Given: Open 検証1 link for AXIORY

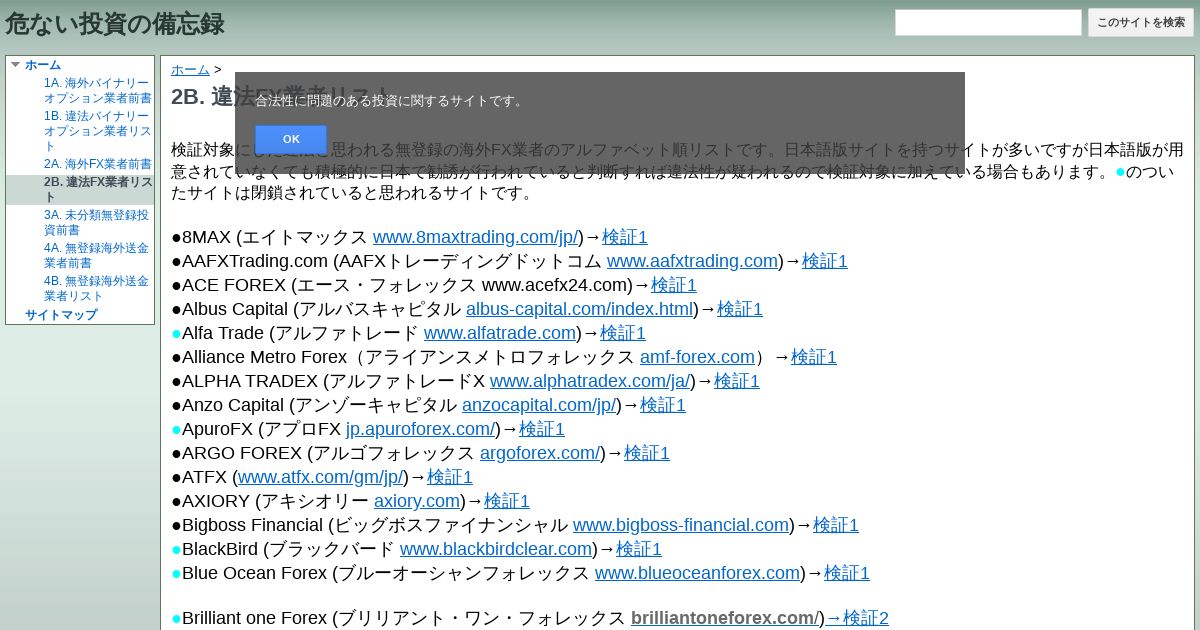Looking at the screenshot, I should tap(507, 501).
